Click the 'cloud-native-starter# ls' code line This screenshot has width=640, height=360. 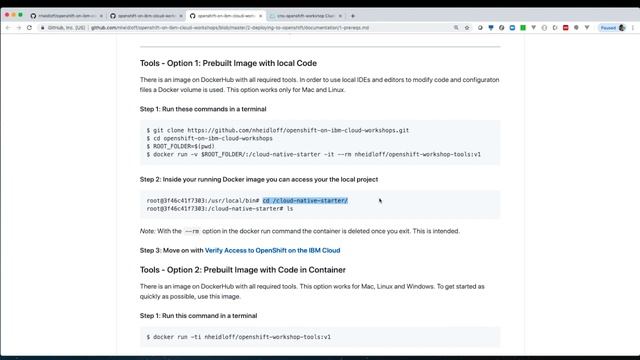click(x=220, y=209)
